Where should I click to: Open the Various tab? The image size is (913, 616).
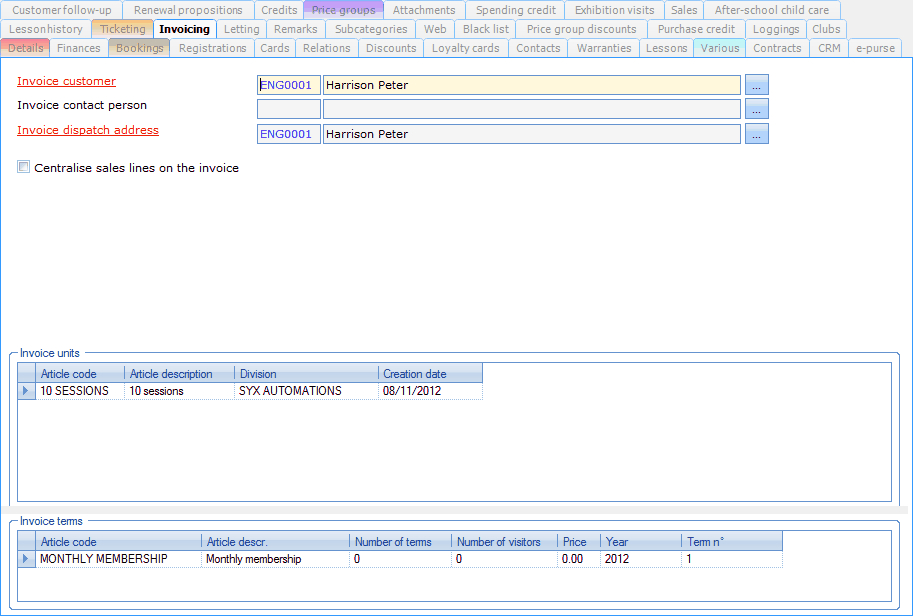tap(719, 48)
